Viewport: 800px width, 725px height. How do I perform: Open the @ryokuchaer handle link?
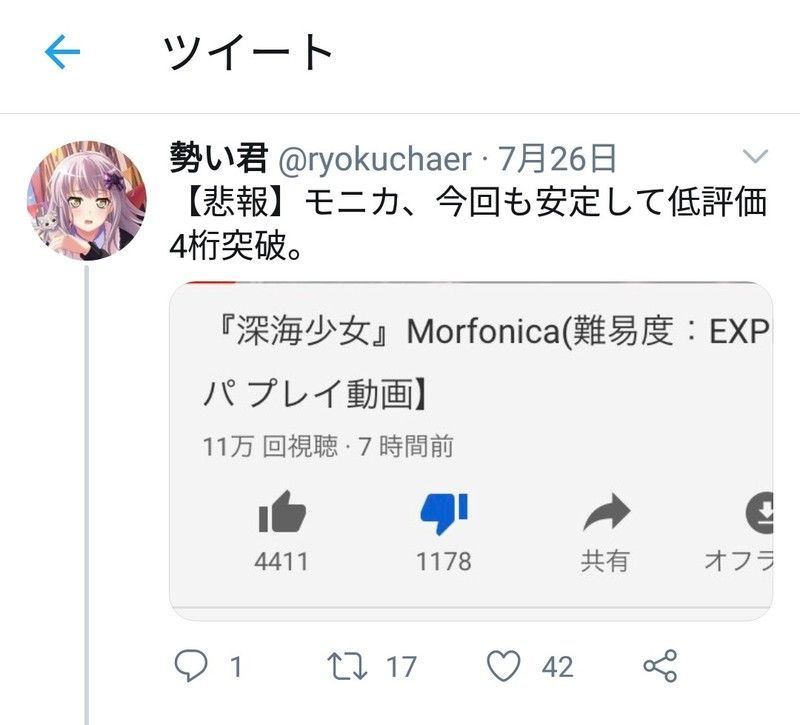[x=375, y=159]
